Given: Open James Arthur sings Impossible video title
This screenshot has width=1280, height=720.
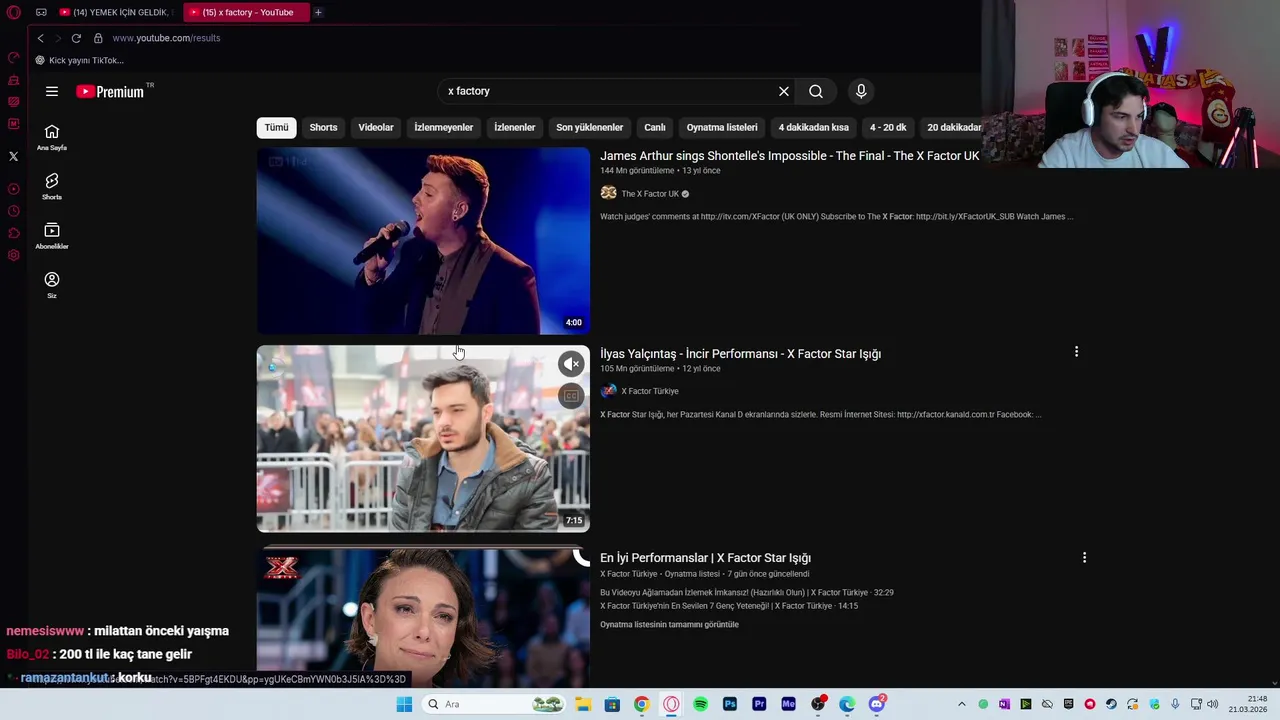Looking at the screenshot, I should point(789,156).
